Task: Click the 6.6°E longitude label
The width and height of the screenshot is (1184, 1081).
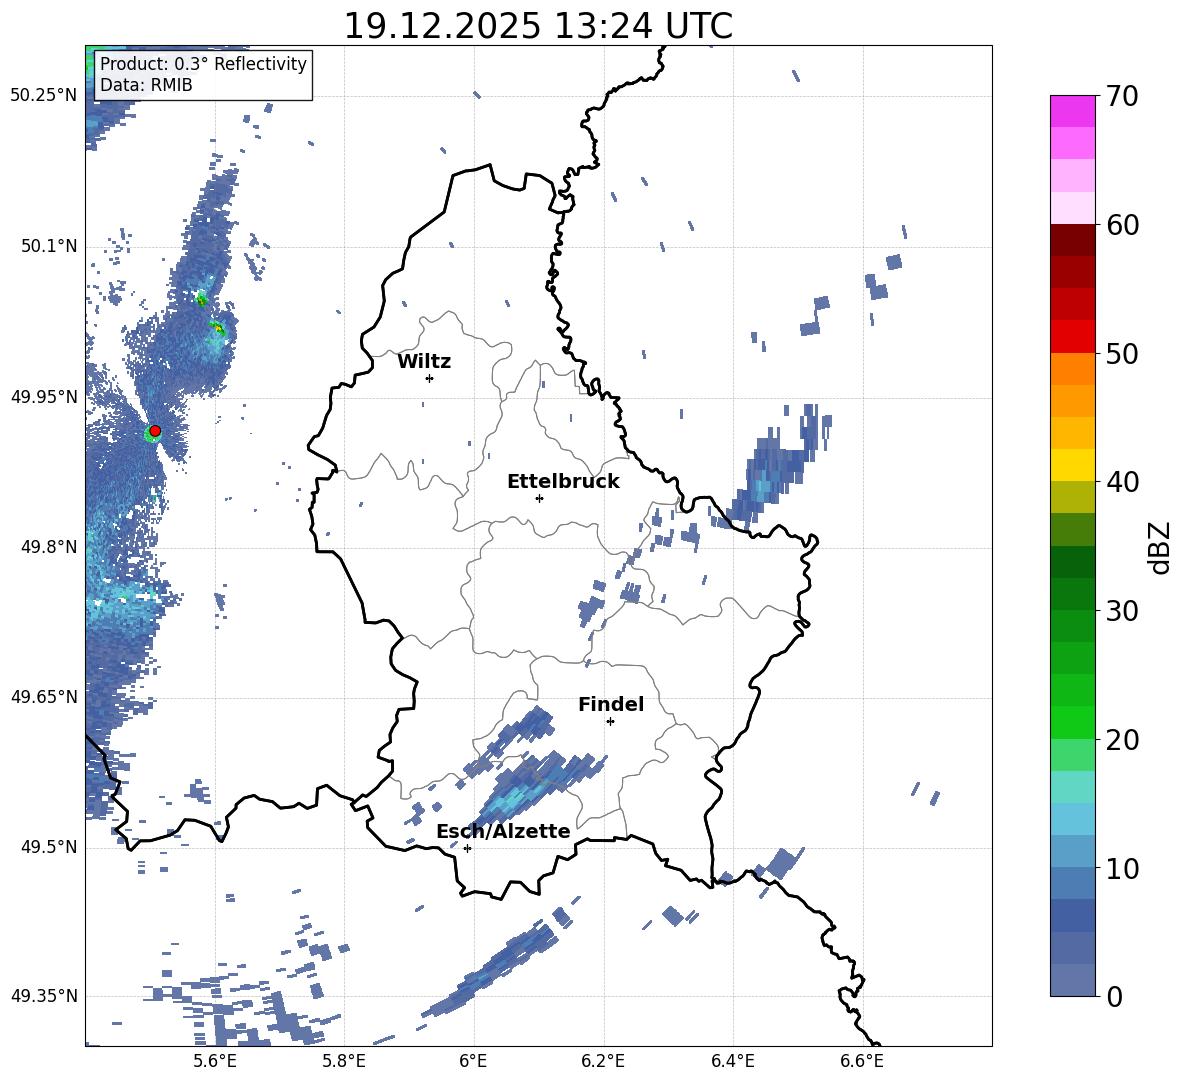Action: pos(862,1062)
